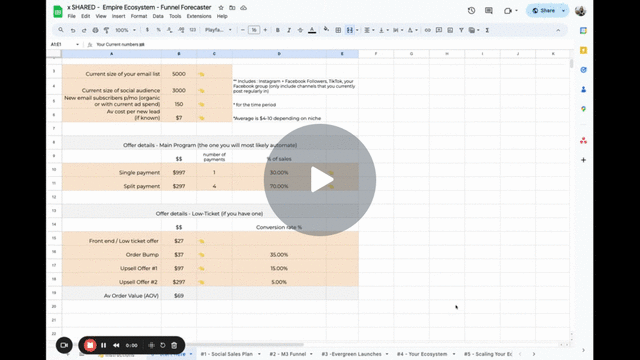640x360 pixels.
Task: Toggle bold formatting
Action: pyautogui.click(x=278, y=30)
